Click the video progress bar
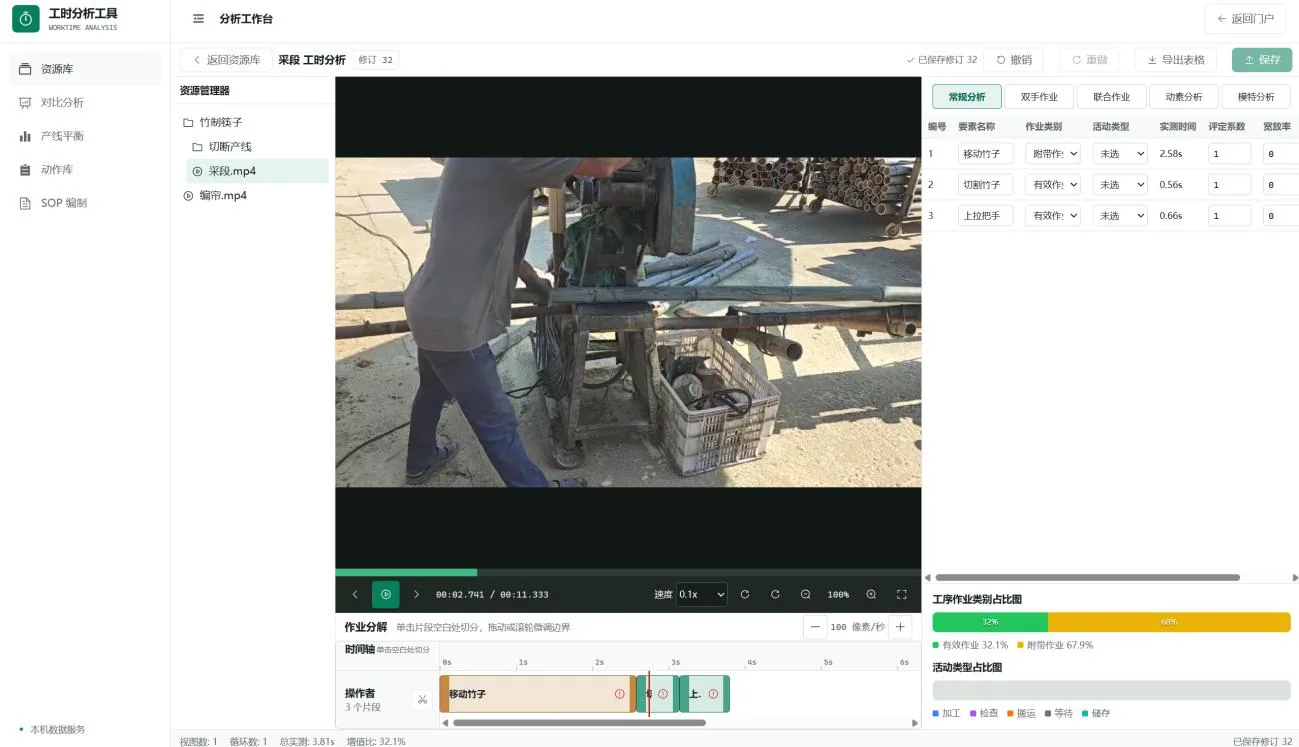The width and height of the screenshot is (1299, 747). pos(628,572)
